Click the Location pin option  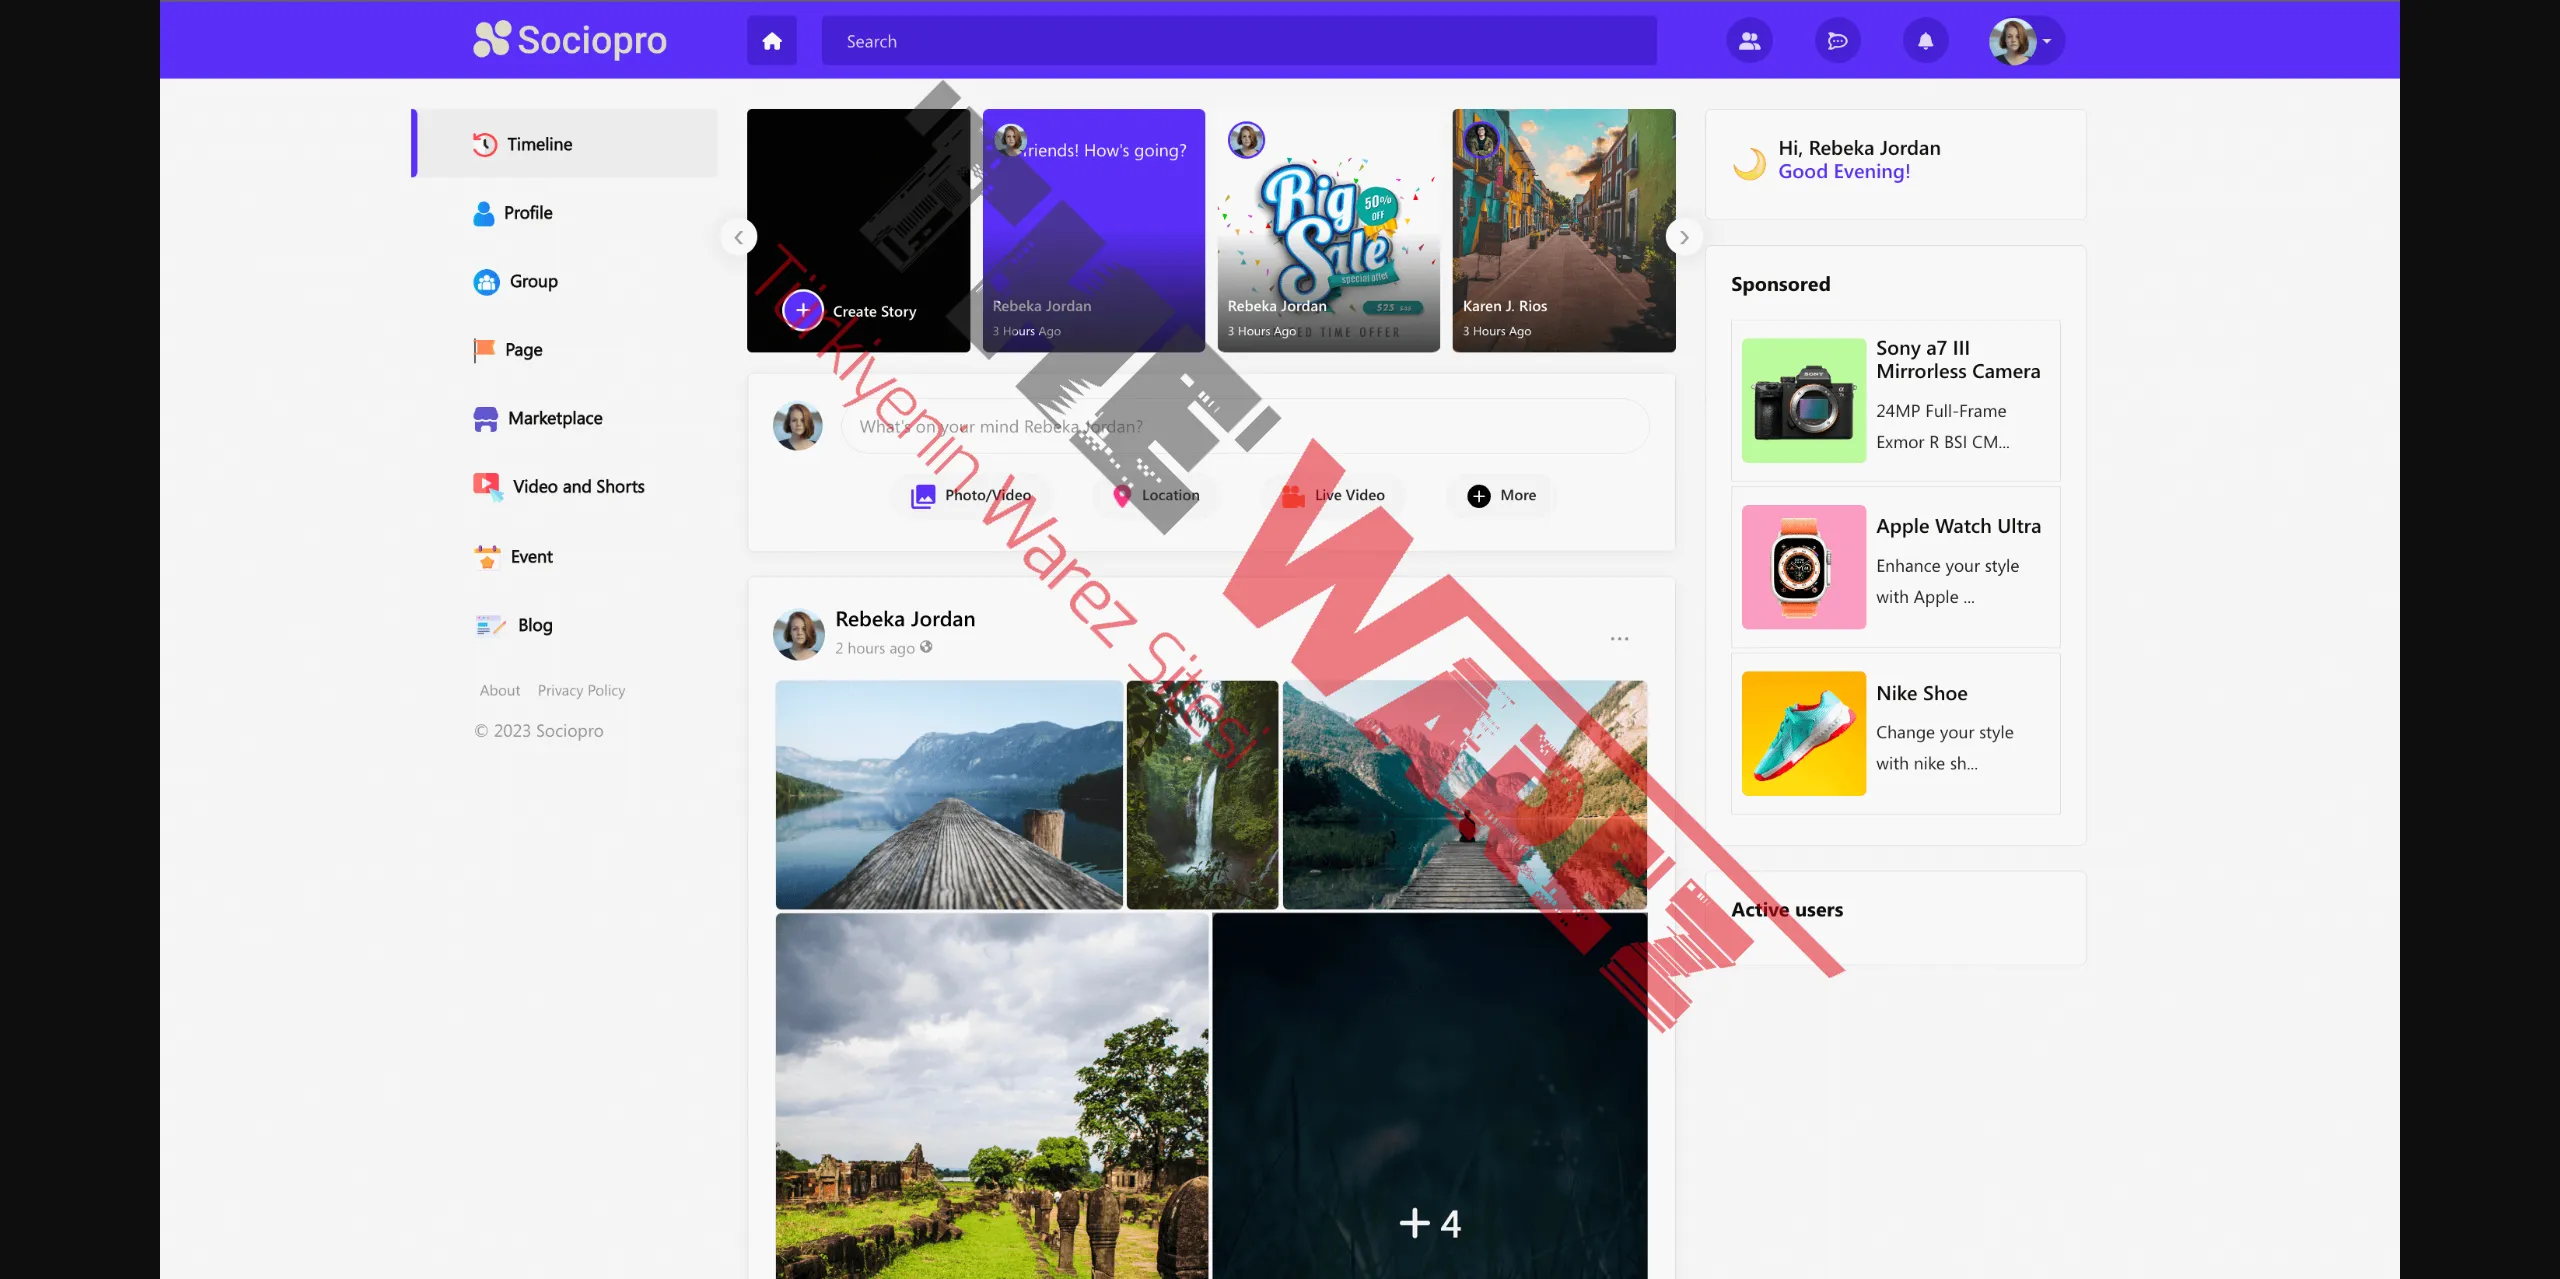(x=1156, y=495)
